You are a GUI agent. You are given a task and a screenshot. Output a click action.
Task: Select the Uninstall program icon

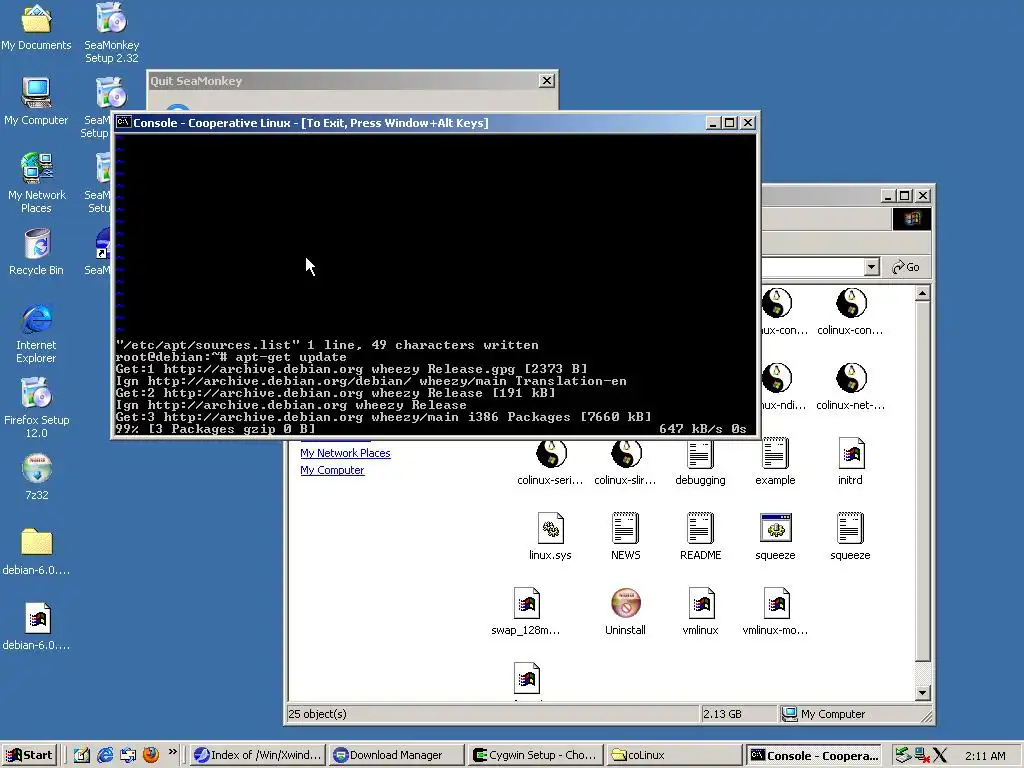coord(625,612)
